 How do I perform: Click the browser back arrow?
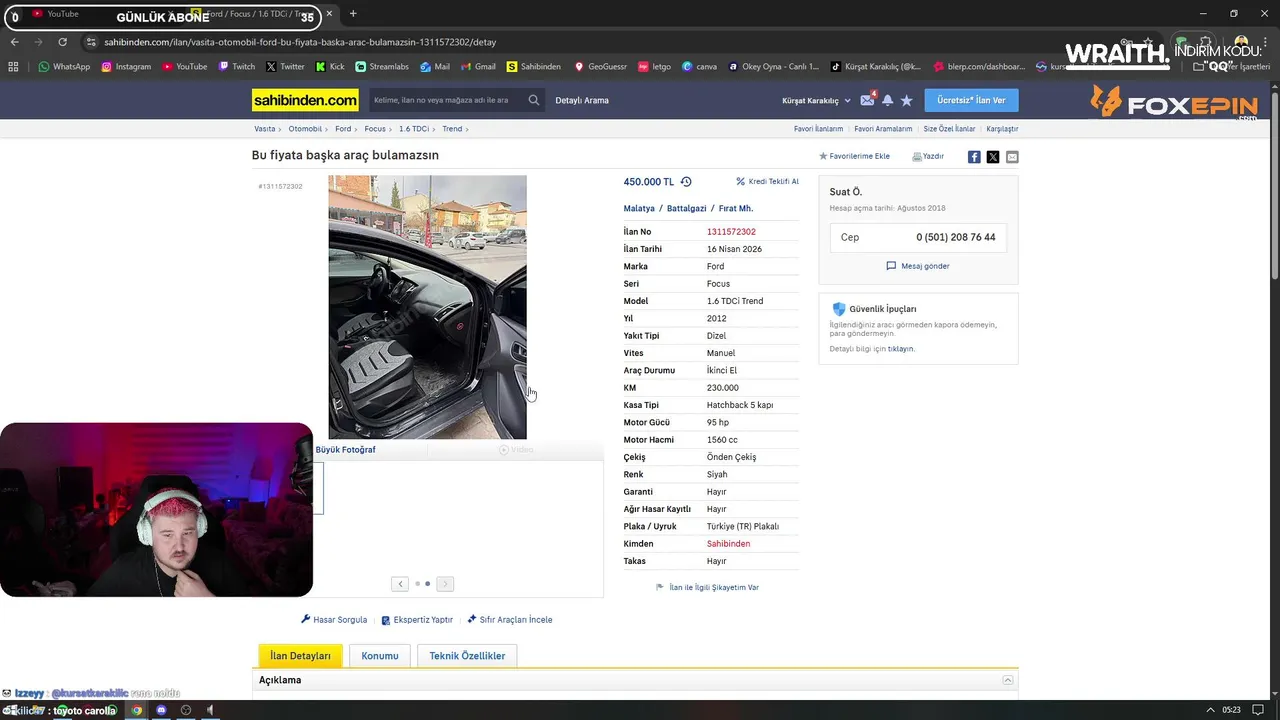coord(14,42)
